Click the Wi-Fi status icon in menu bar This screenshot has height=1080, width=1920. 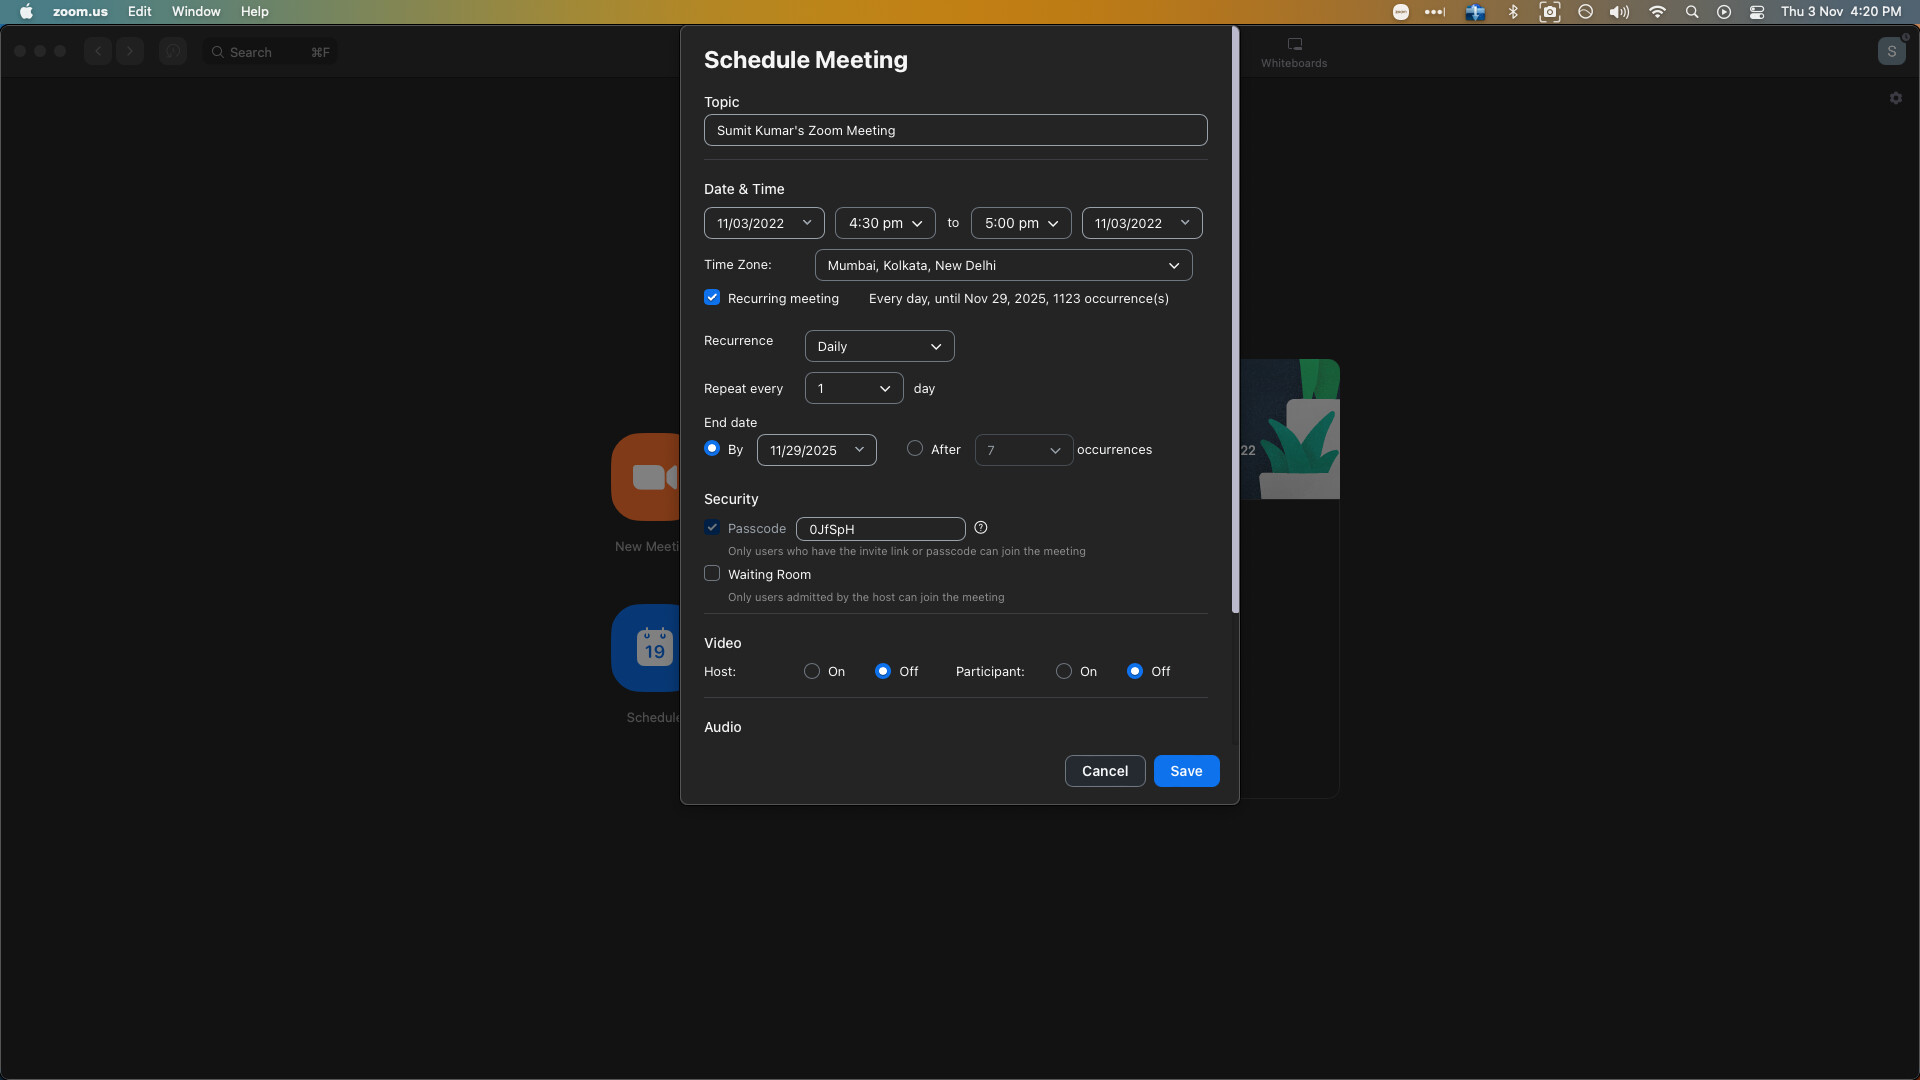[1656, 12]
